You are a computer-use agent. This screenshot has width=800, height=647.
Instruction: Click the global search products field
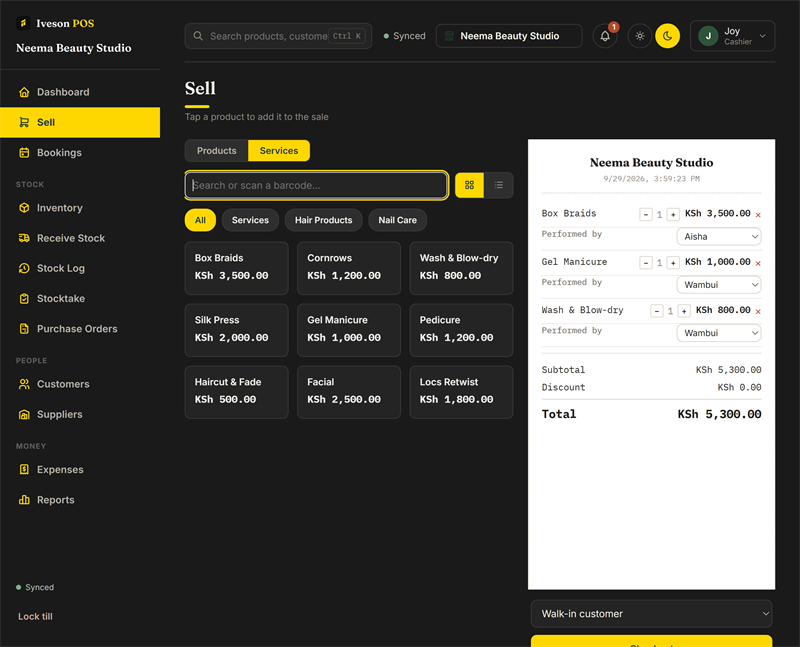[278, 36]
